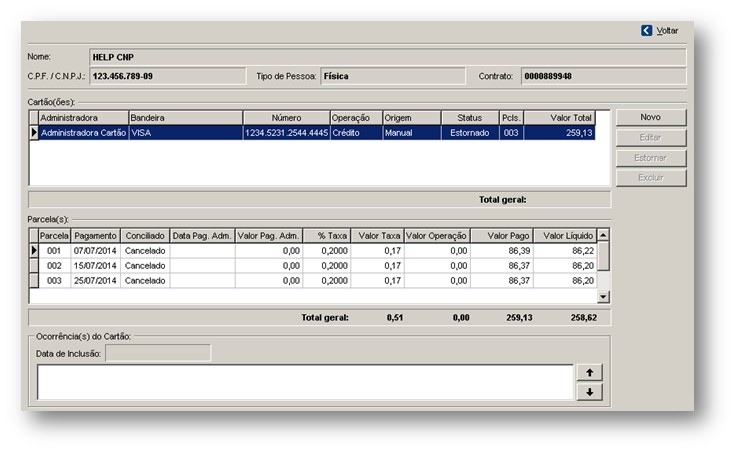Select the Administradora column header
The height and width of the screenshot is (453, 736).
pos(84,118)
